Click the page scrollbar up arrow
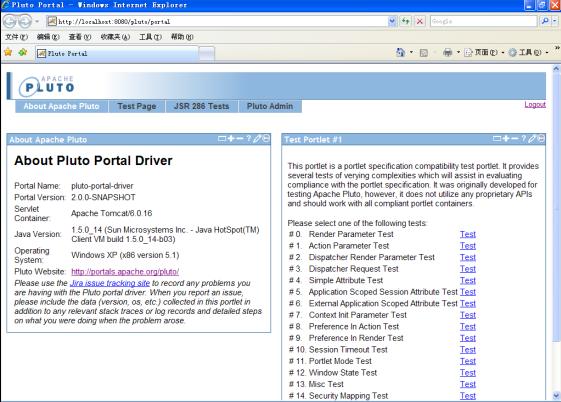The height and width of the screenshot is (402, 561). (556, 68)
